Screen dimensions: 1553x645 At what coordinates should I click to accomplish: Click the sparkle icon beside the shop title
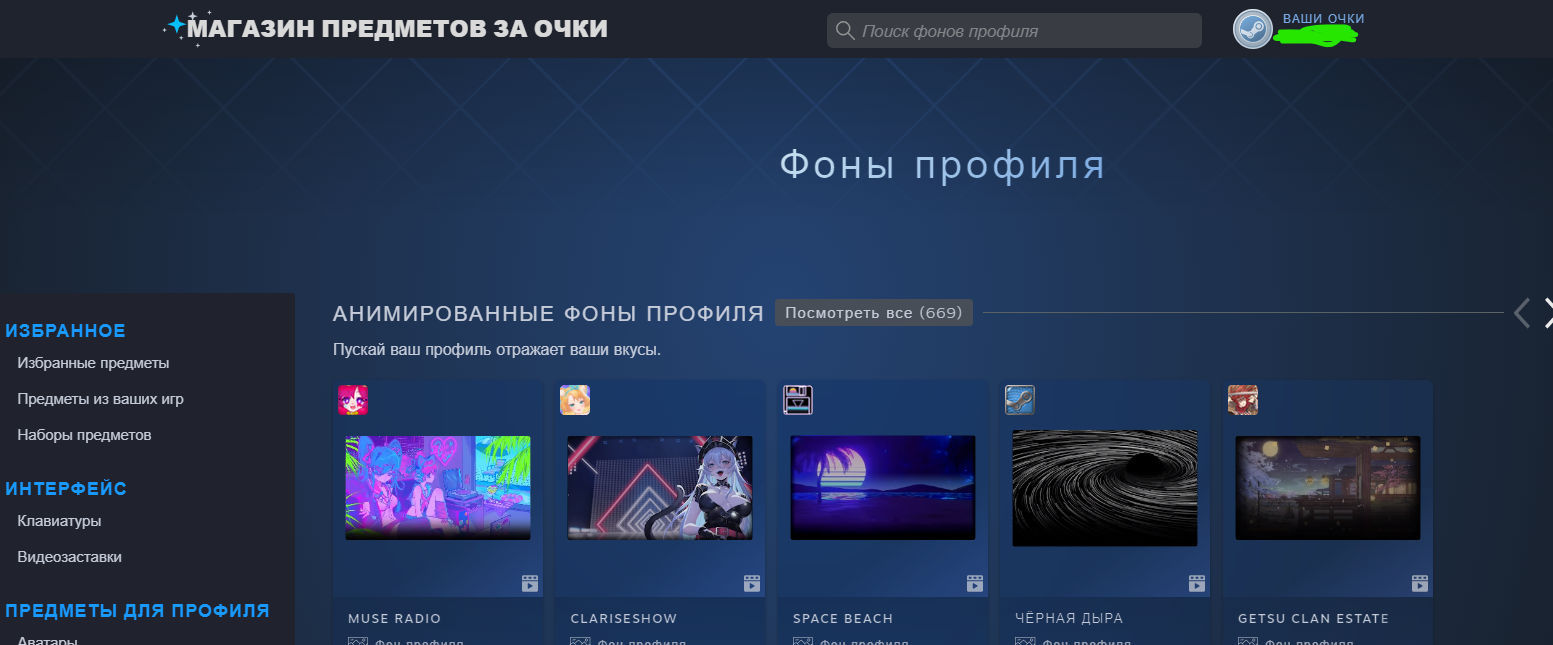(x=178, y=27)
